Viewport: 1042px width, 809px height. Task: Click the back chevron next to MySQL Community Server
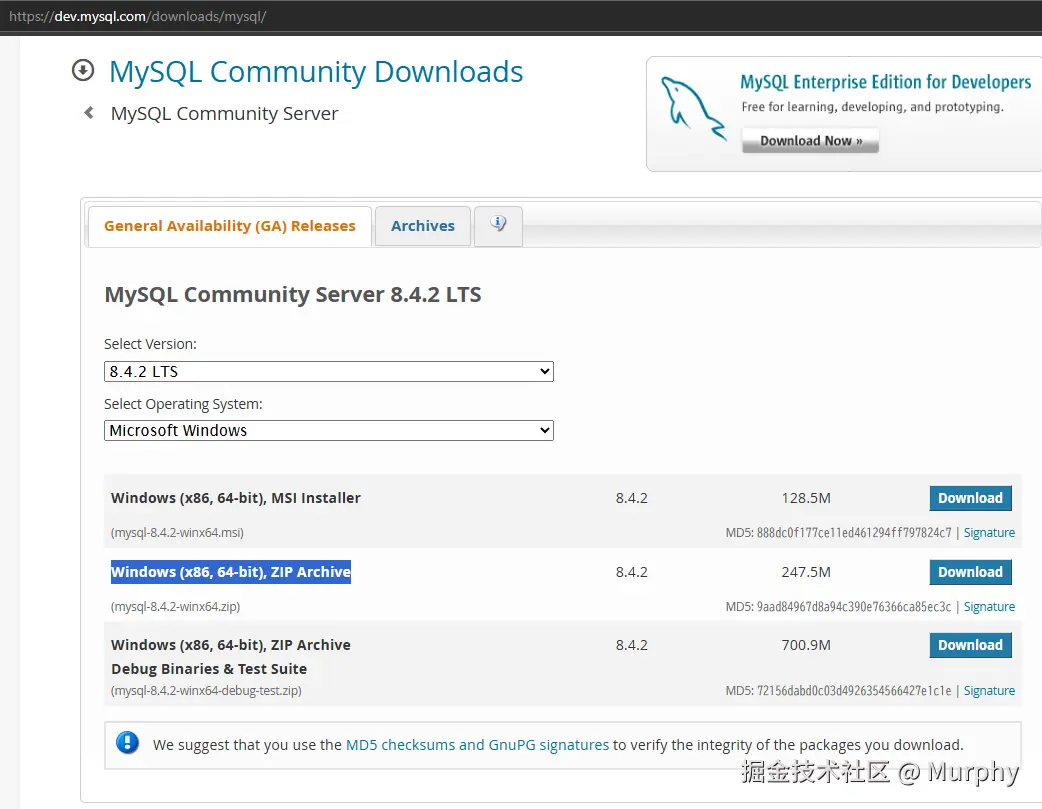[89, 112]
